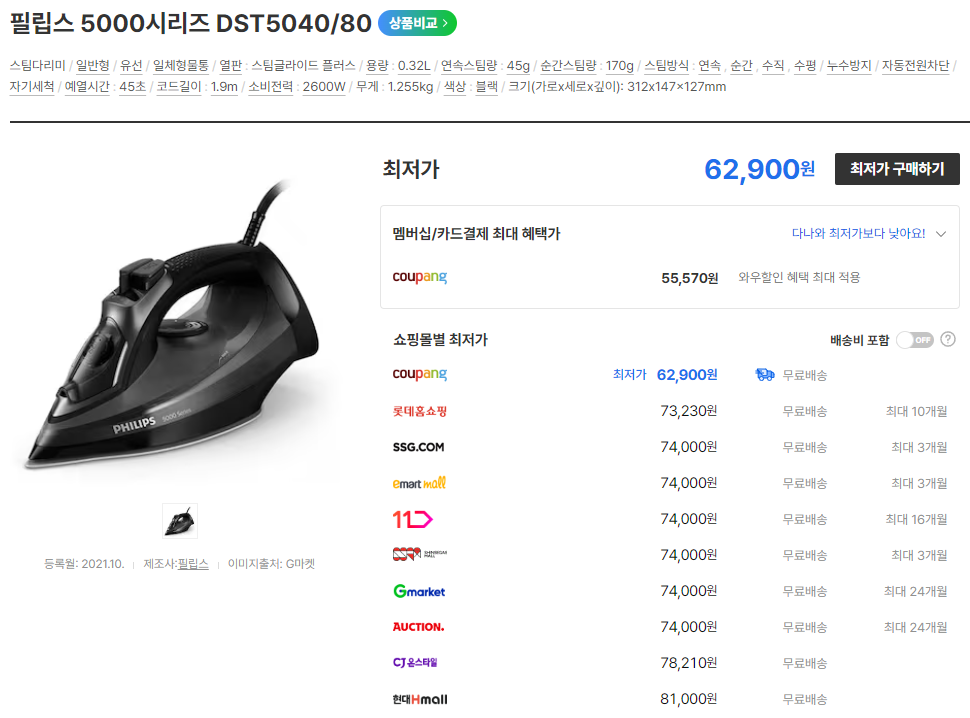Click the CJ온스타일 78,210원 price
This screenshot has height=718, width=970.
tap(689, 663)
